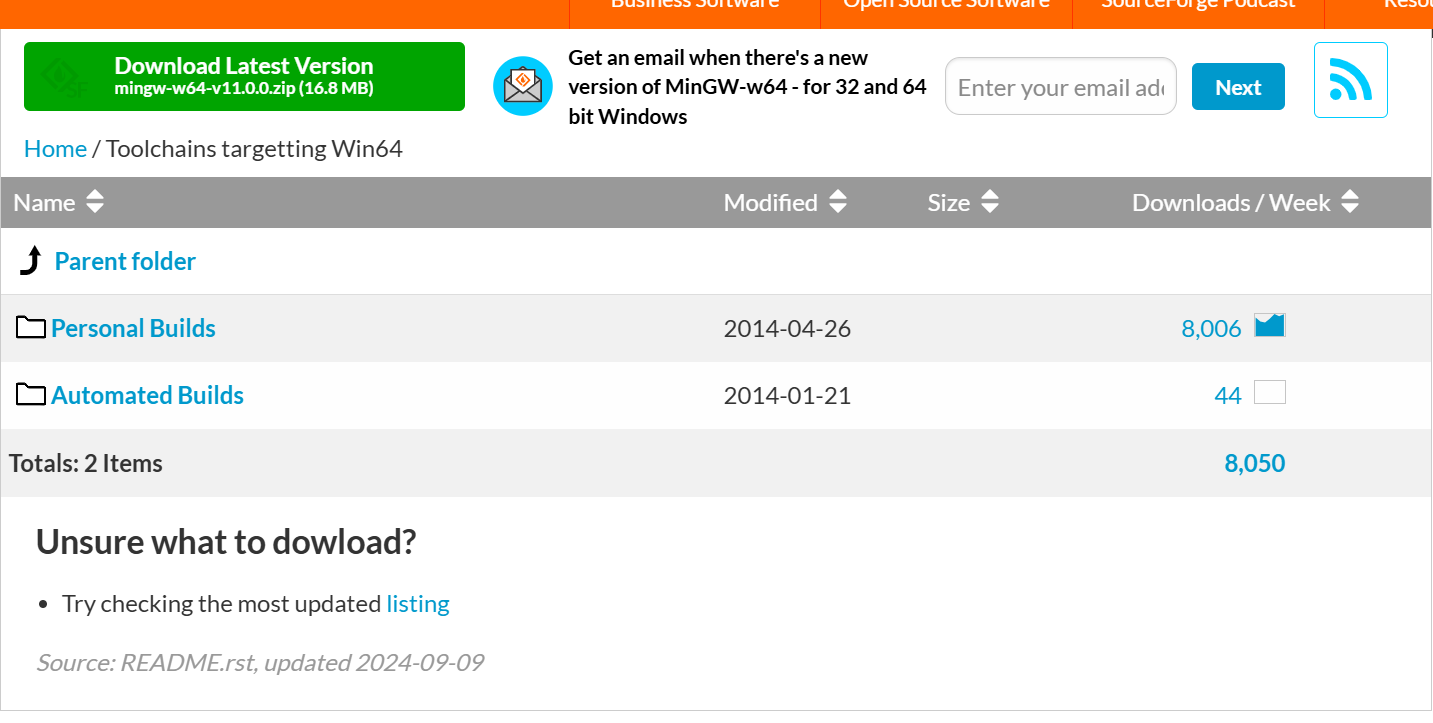Sort by Size column arrows
The image size is (1433, 723).
990,202
